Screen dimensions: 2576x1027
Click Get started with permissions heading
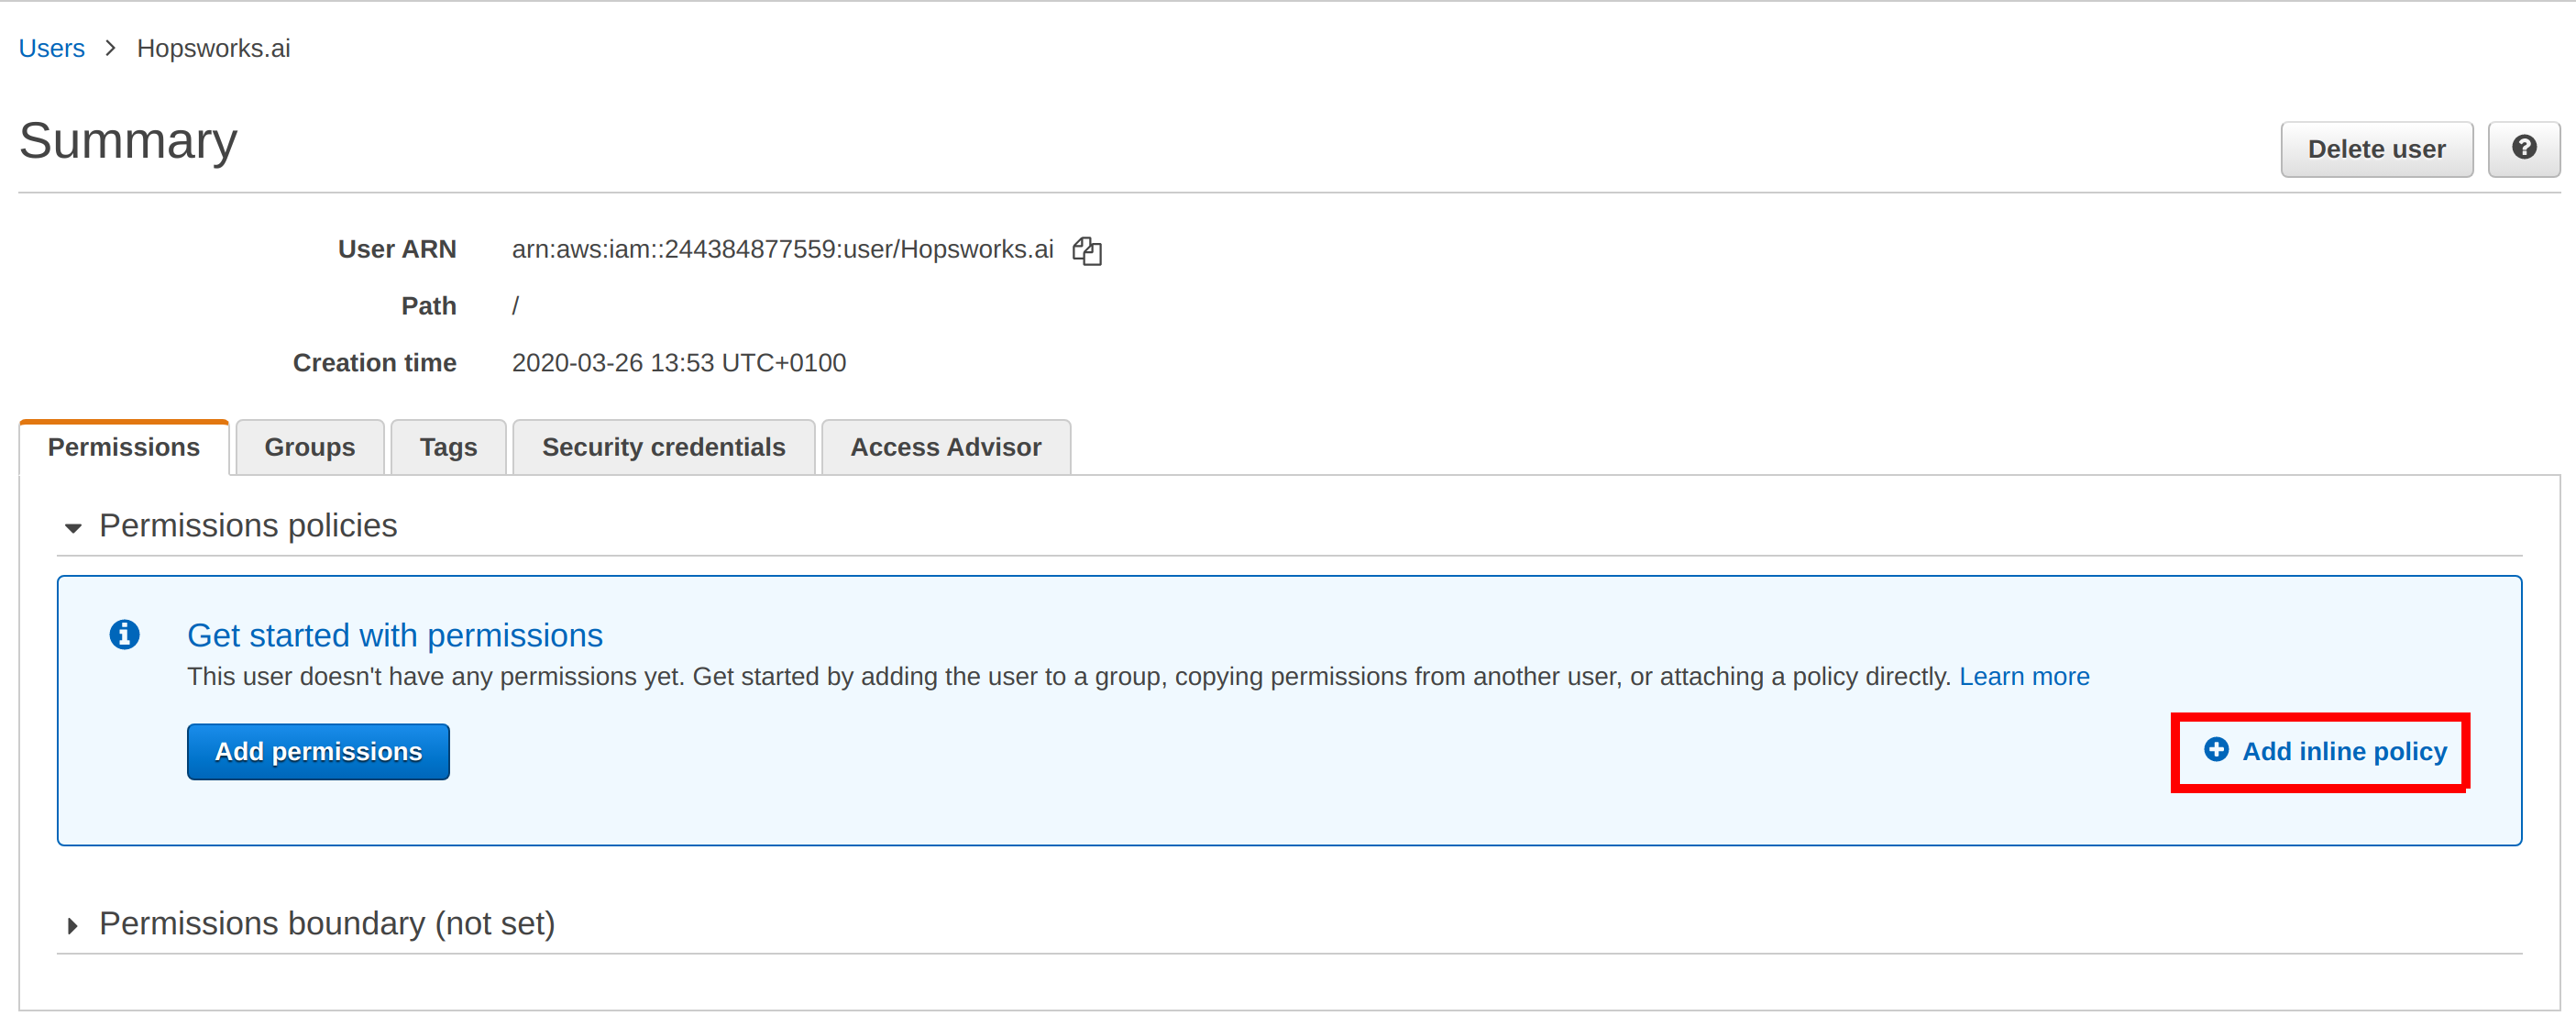(x=394, y=635)
